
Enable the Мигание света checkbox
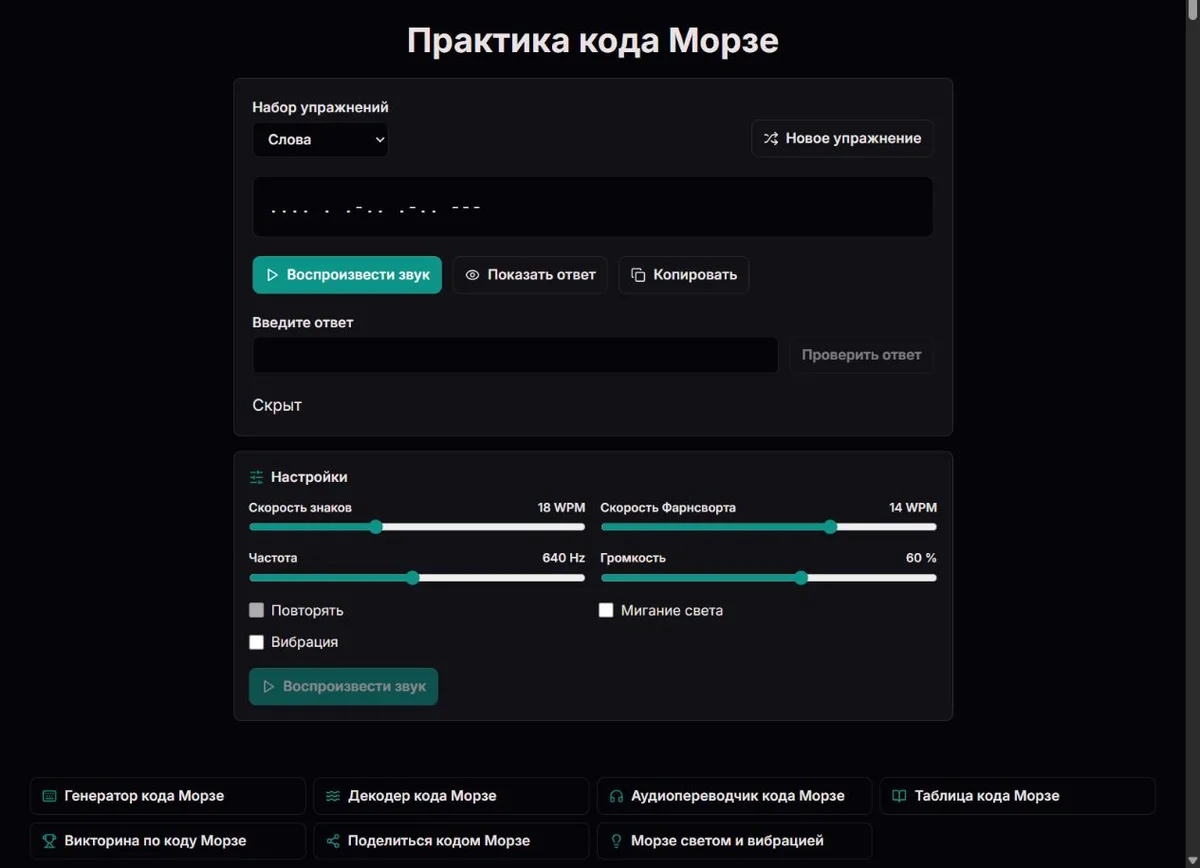(x=606, y=610)
